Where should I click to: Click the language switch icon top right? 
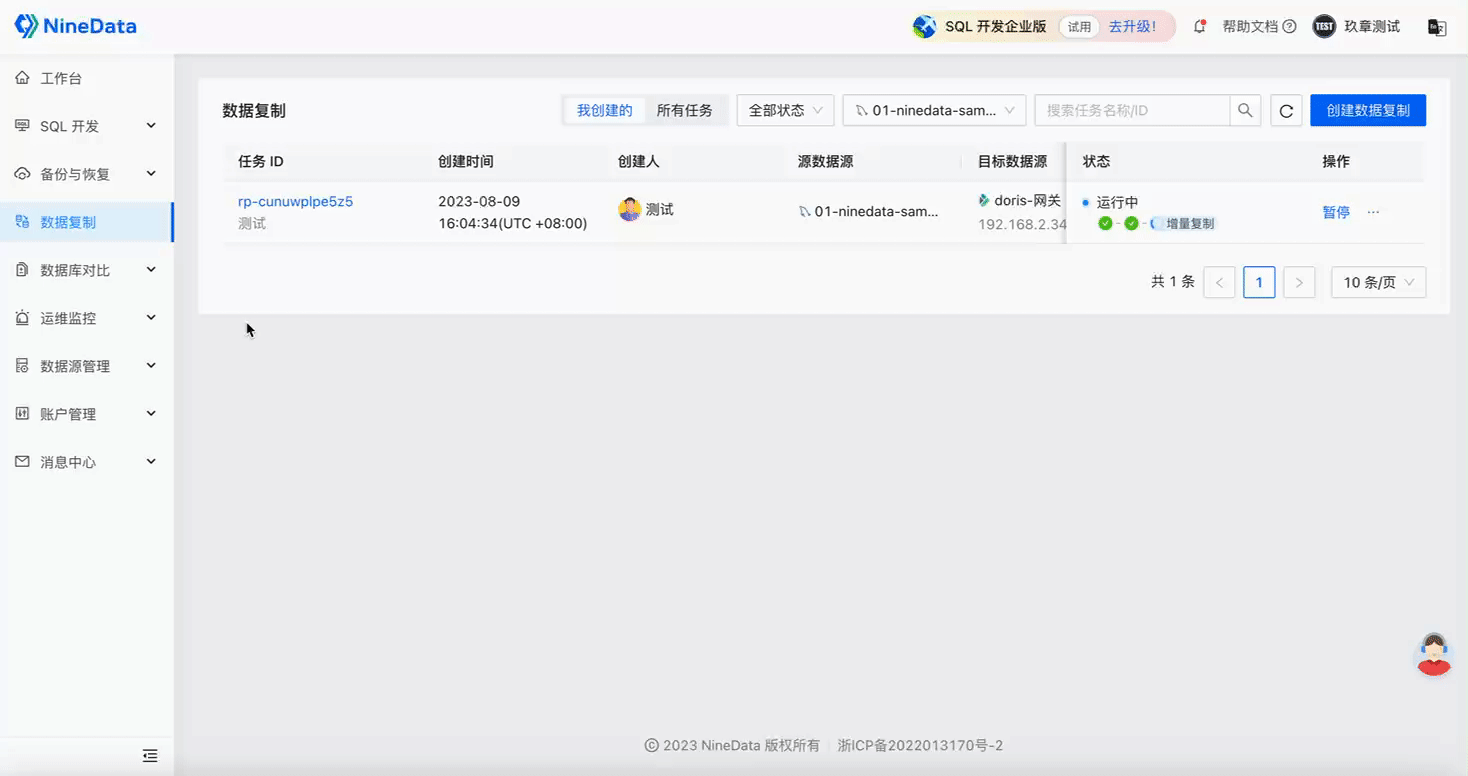[x=1437, y=27]
